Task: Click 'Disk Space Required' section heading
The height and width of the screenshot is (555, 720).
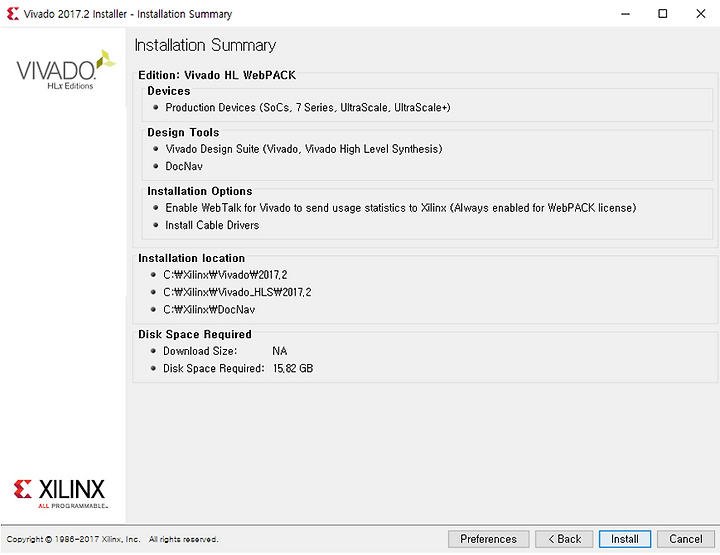Action: pyautogui.click(x=195, y=334)
